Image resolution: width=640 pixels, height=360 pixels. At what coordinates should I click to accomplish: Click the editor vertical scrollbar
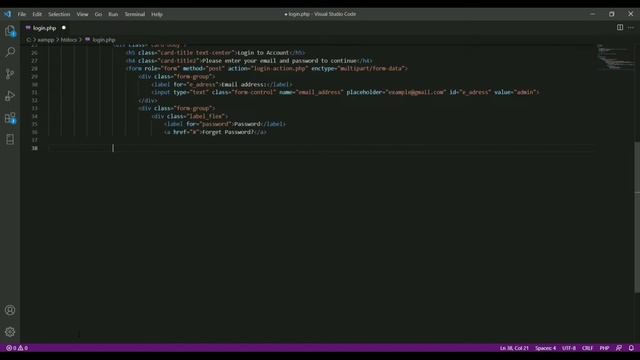coord(637,216)
